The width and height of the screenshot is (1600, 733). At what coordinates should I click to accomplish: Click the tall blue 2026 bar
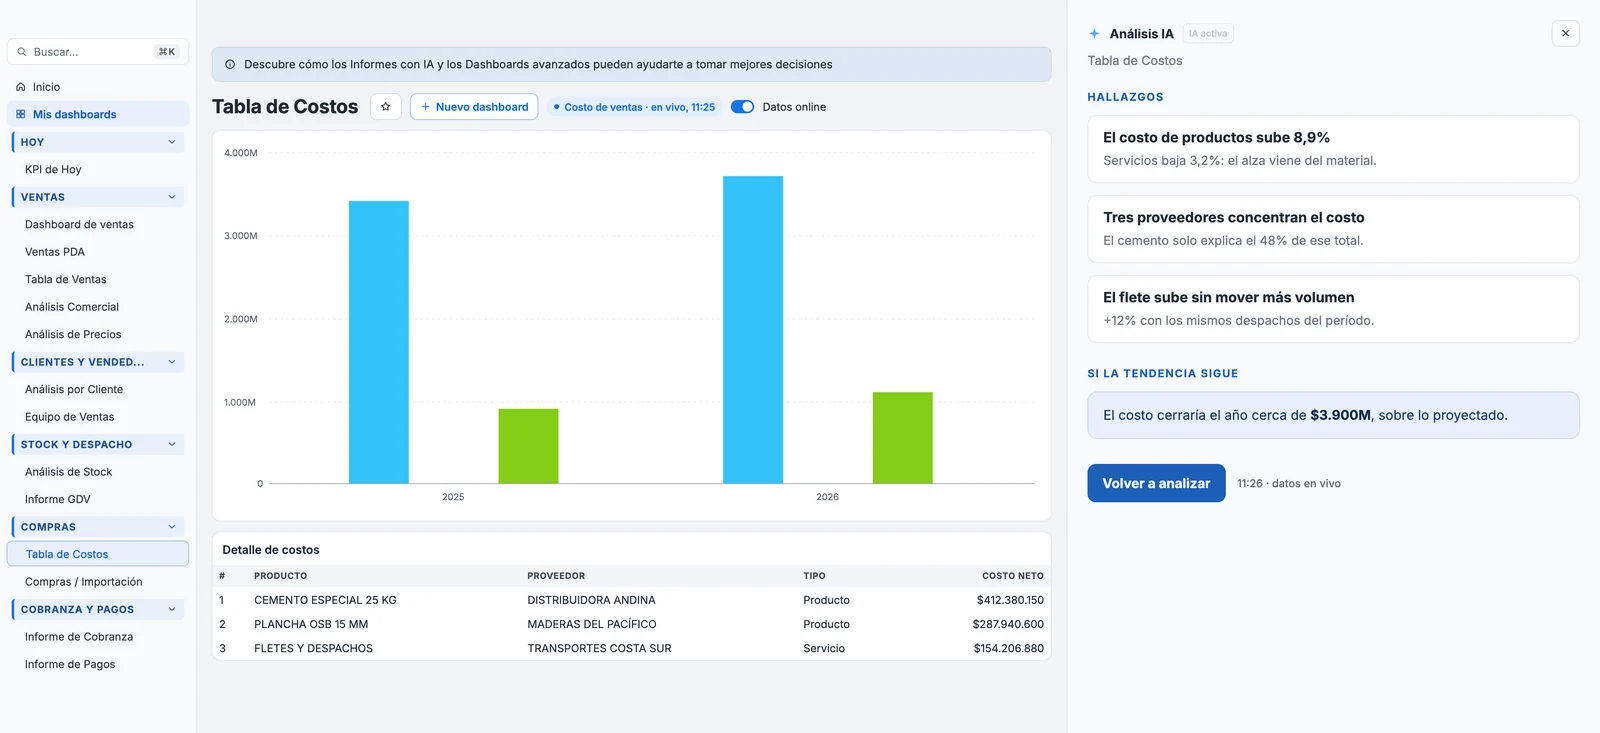tap(753, 330)
